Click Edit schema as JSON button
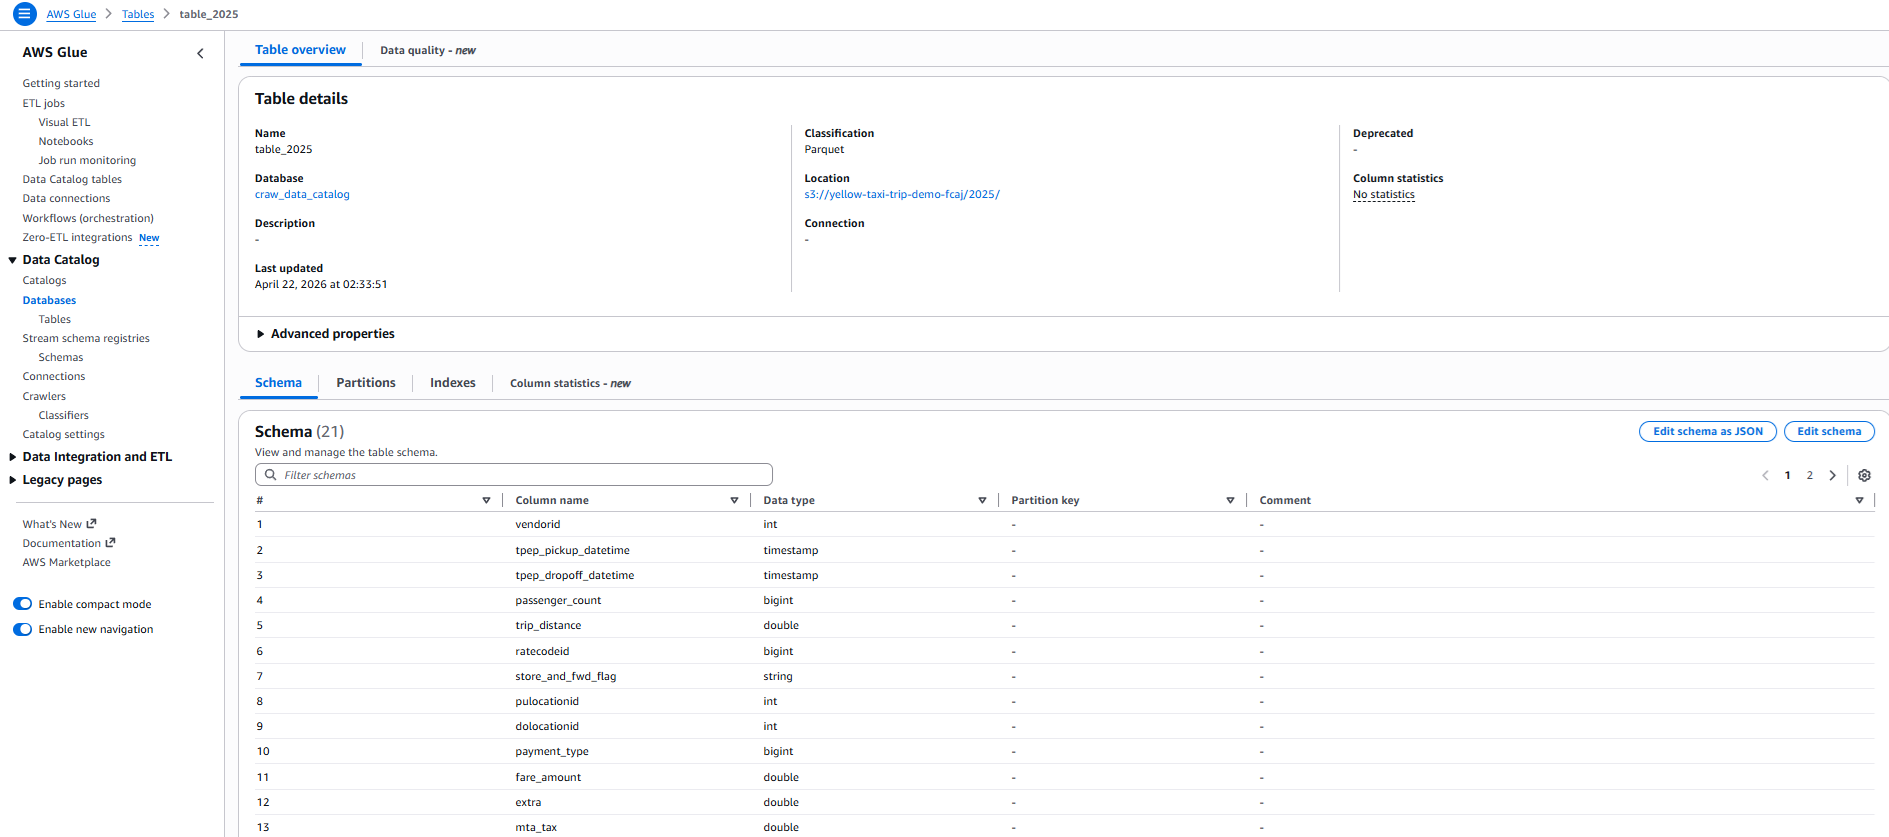1889x837 pixels. [1708, 431]
